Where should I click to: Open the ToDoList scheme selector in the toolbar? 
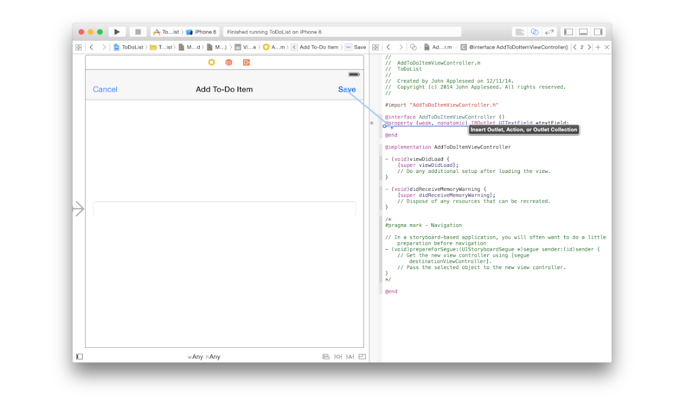[x=167, y=32]
